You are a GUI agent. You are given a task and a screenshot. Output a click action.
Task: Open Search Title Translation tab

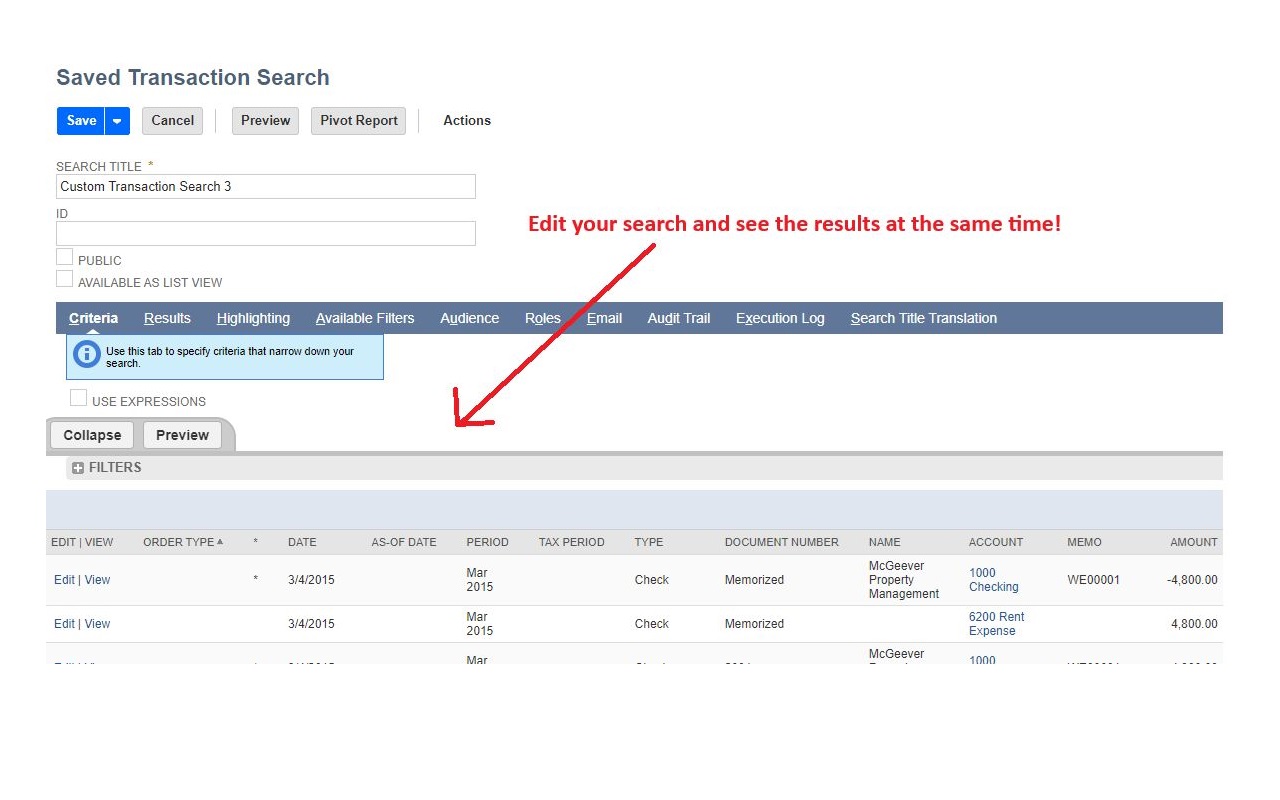[x=924, y=318]
